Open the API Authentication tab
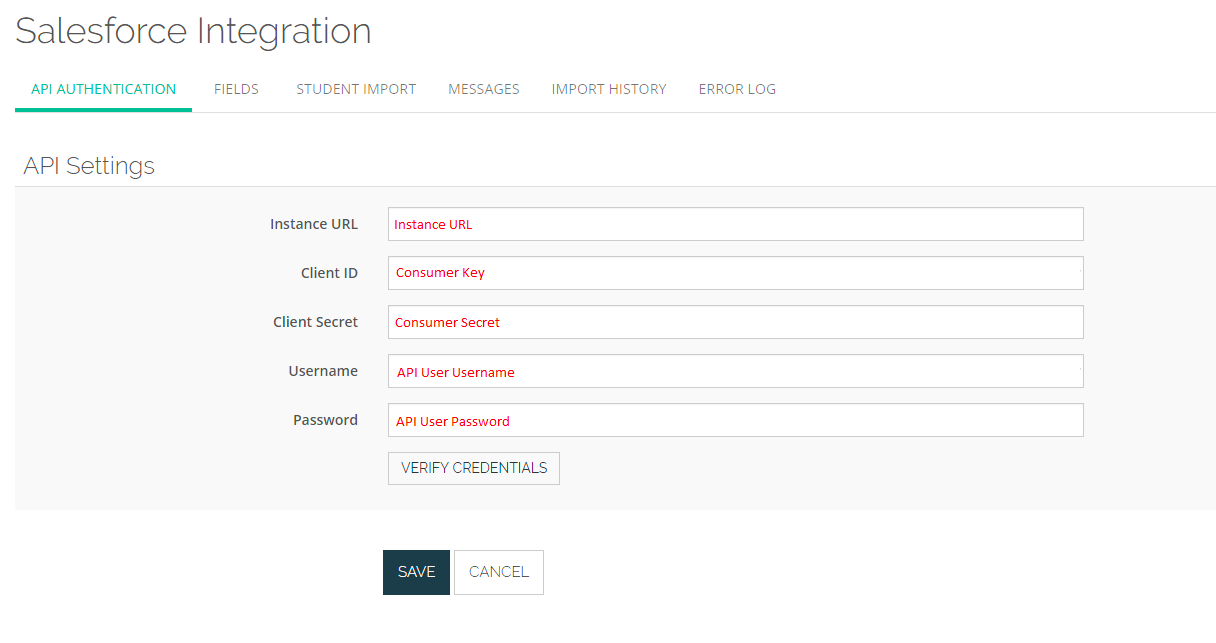 (103, 89)
